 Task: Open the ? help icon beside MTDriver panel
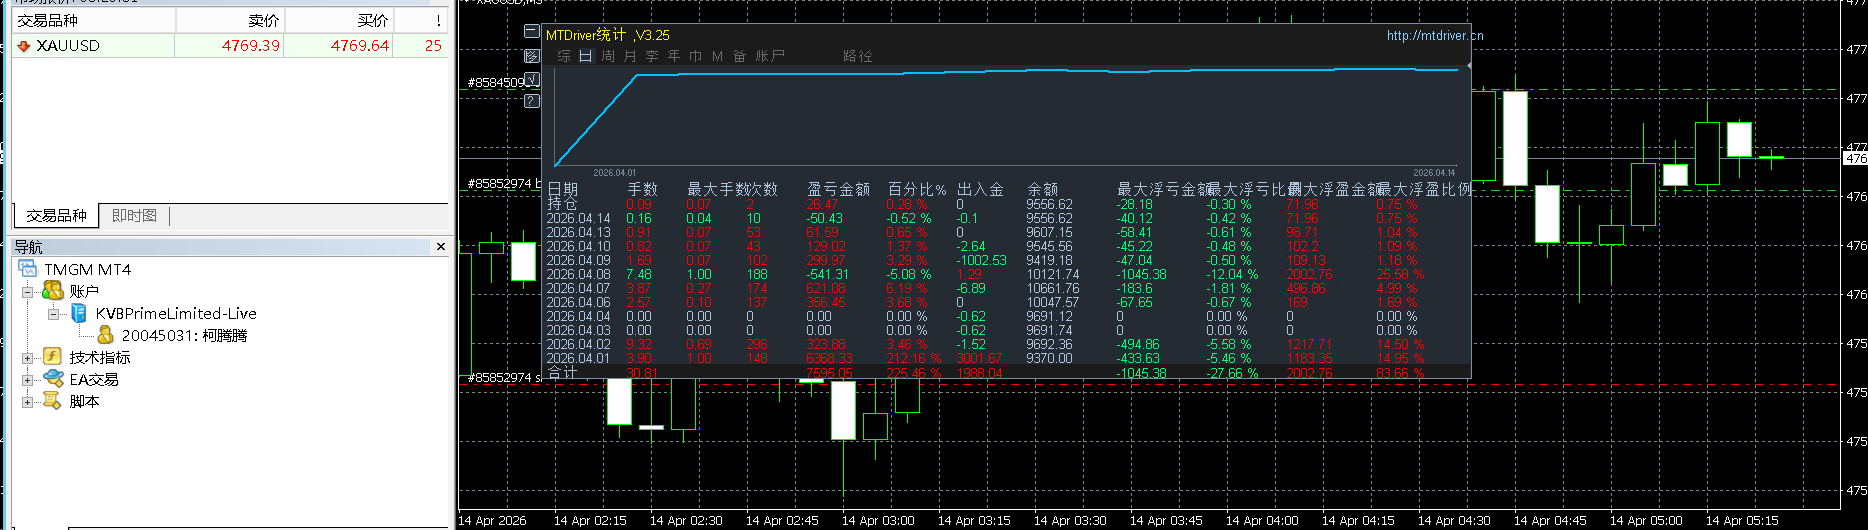pos(532,100)
